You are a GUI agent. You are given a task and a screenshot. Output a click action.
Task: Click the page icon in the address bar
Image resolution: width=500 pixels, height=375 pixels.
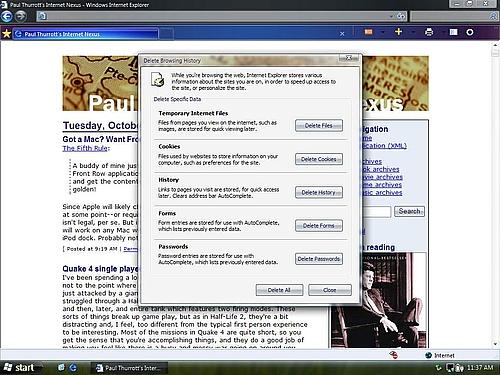click(x=42, y=16)
